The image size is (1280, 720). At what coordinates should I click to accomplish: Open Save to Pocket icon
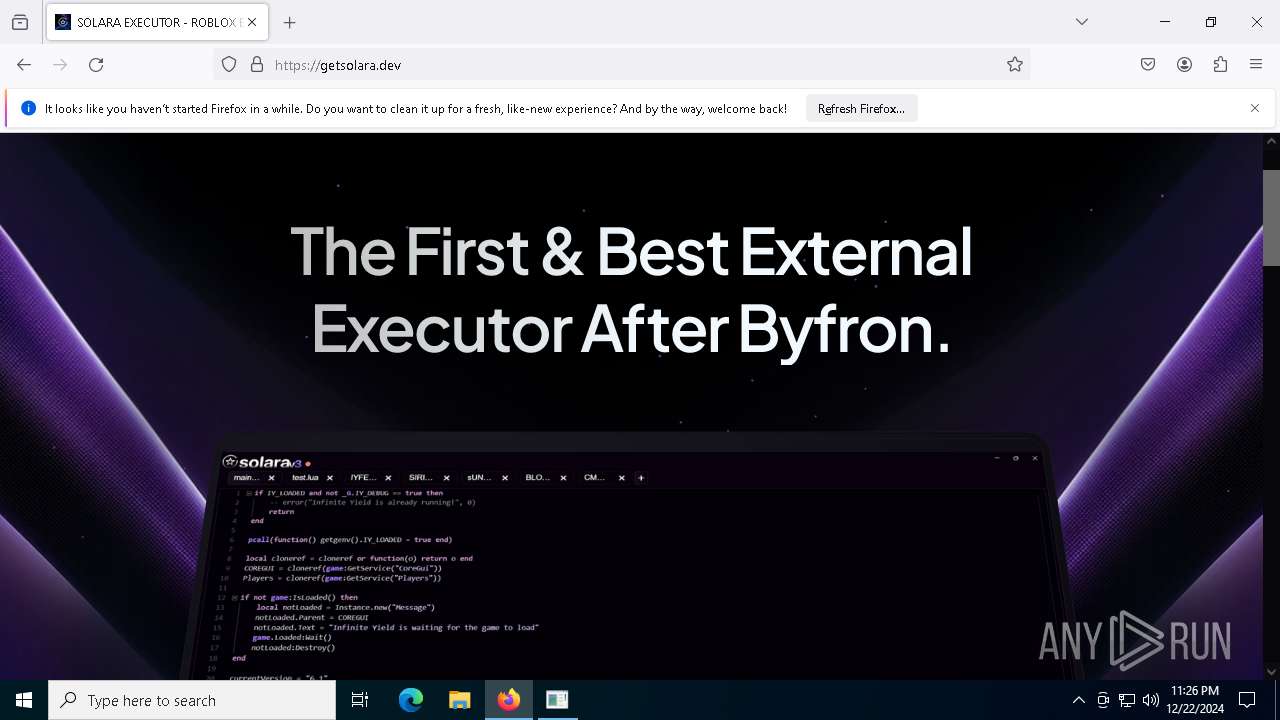tap(1148, 65)
